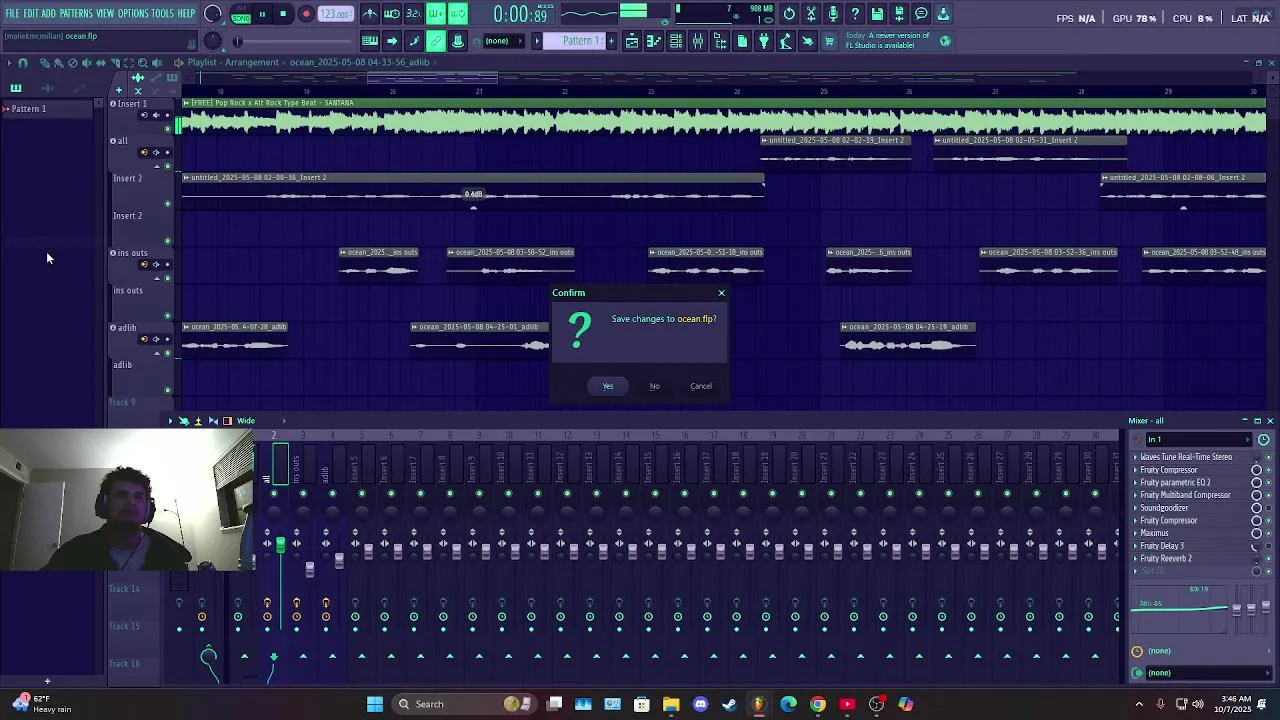Open the help question mark icon
The image size is (1280, 720).
(x=855, y=14)
